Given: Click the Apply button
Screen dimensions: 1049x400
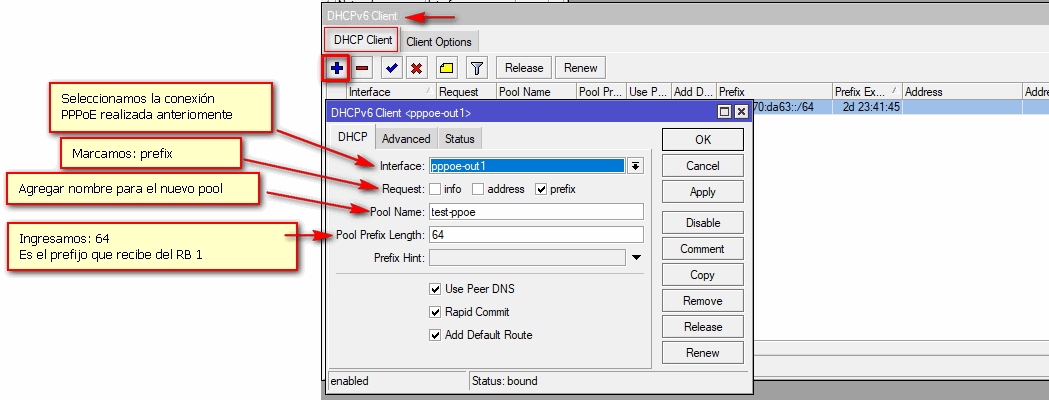Looking at the screenshot, I should [x=702, y=192].
